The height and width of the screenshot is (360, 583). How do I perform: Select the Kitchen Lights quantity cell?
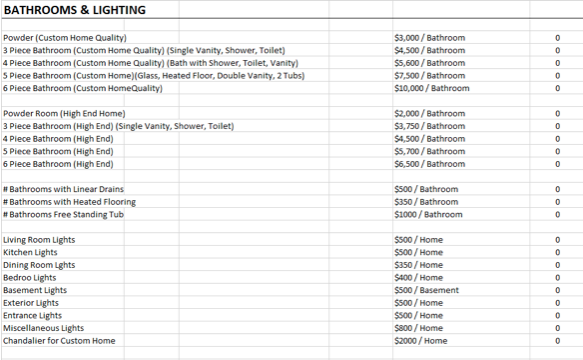557,253
